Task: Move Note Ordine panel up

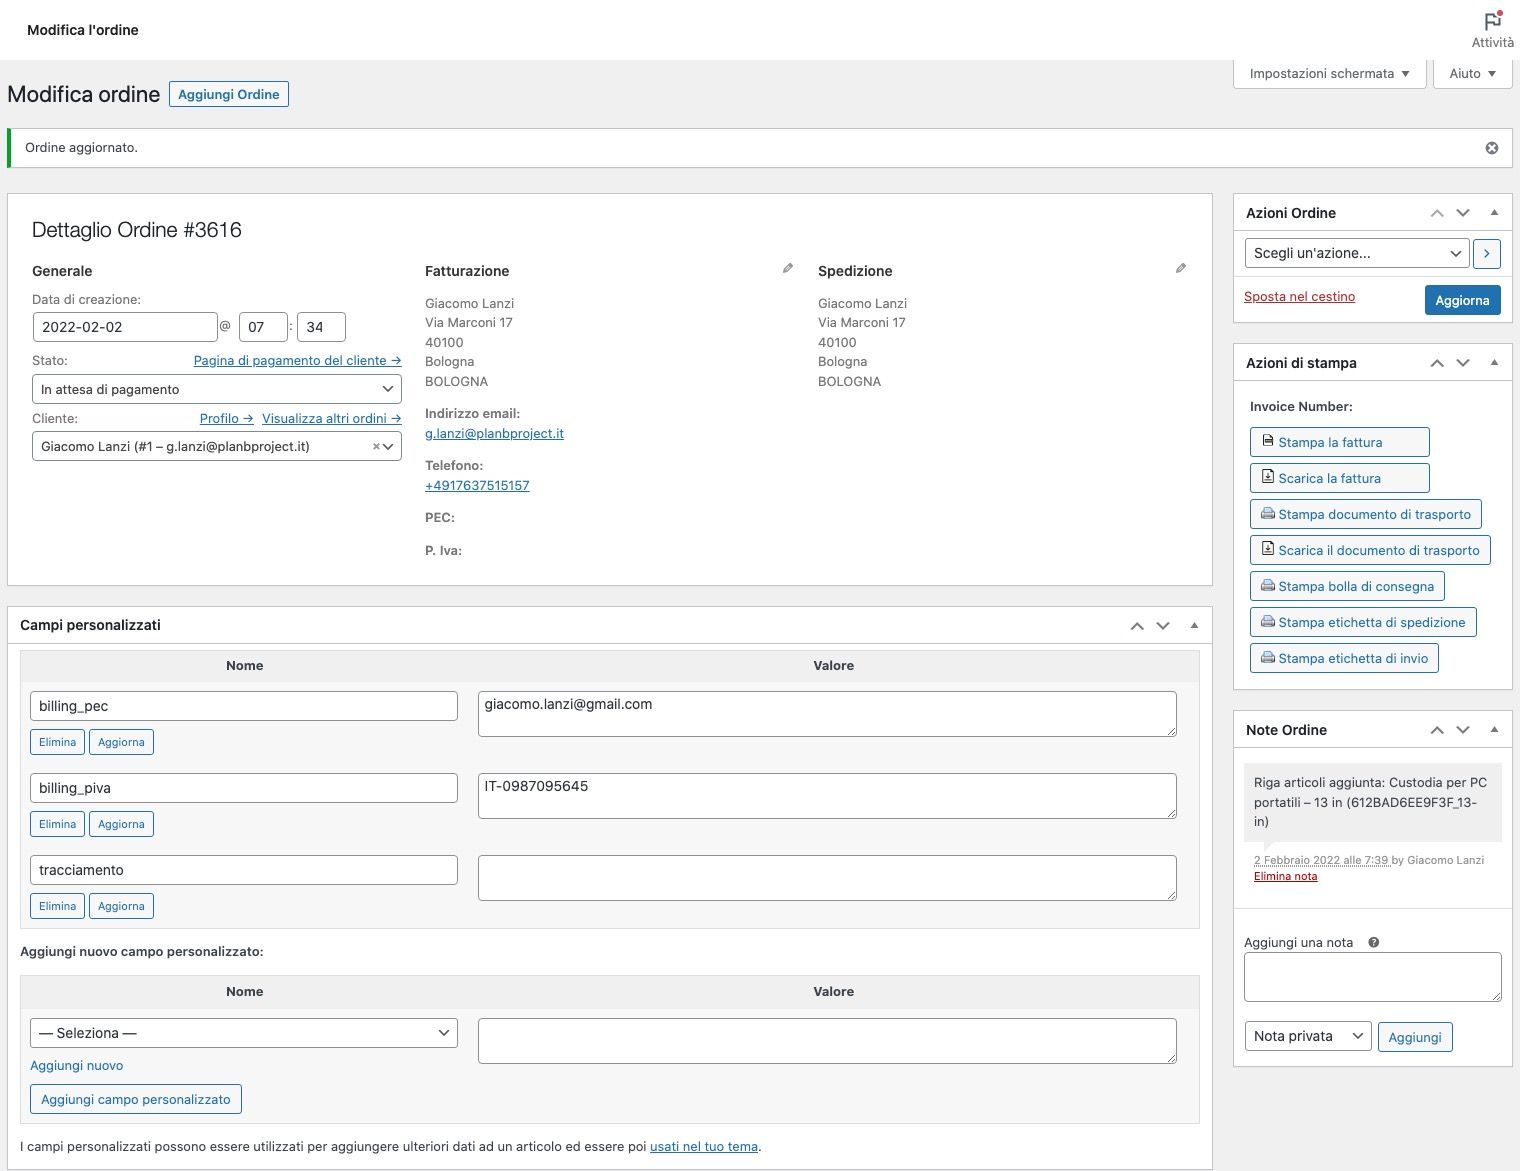Action: 1437,730
